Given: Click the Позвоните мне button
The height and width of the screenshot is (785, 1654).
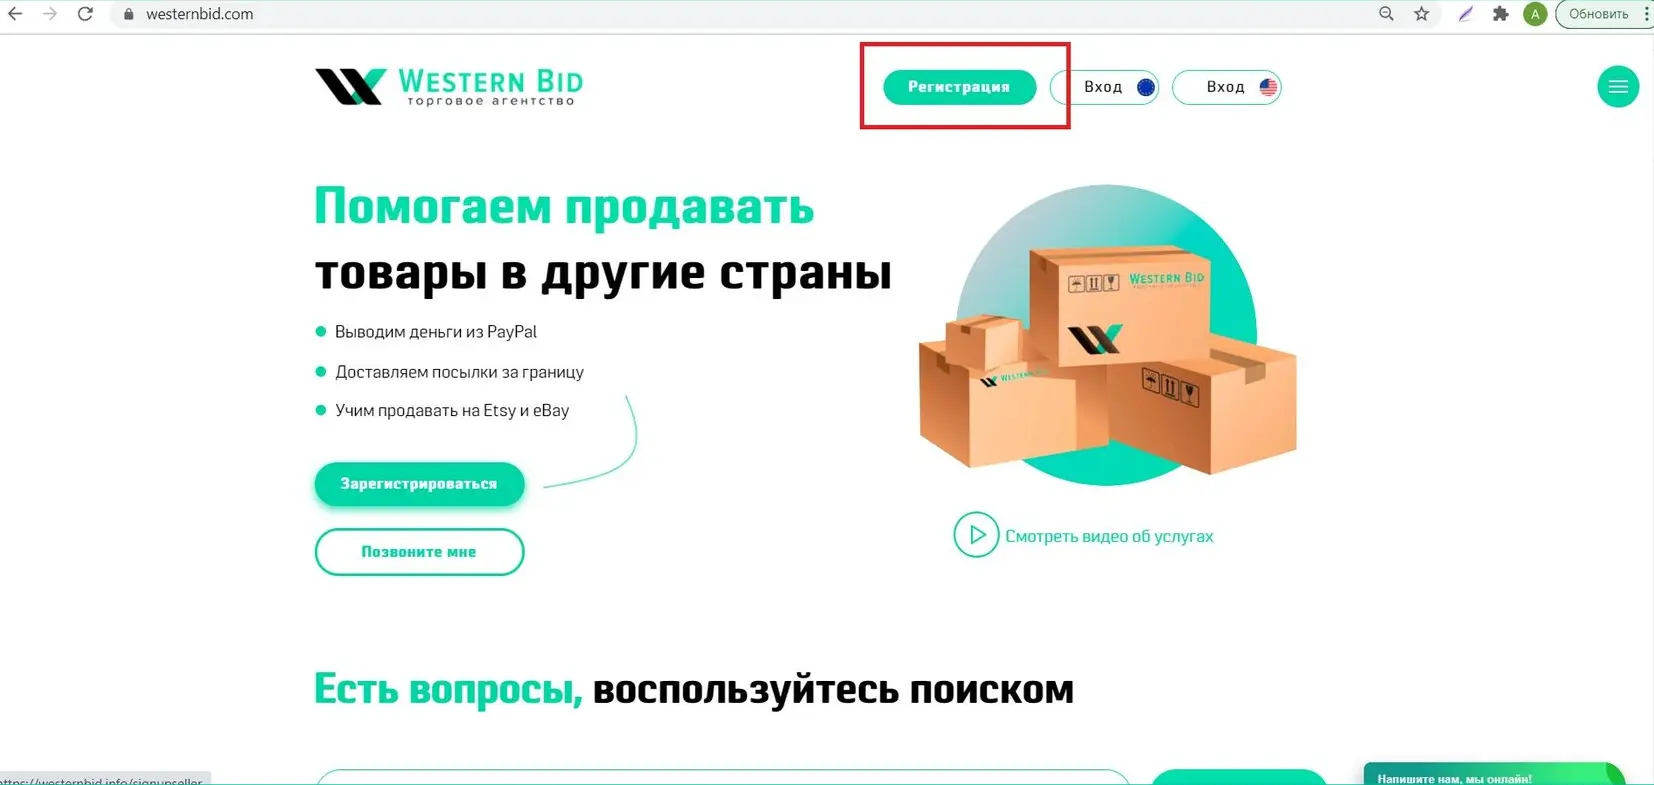Looking at the screenshot, I should pos(419,552).
